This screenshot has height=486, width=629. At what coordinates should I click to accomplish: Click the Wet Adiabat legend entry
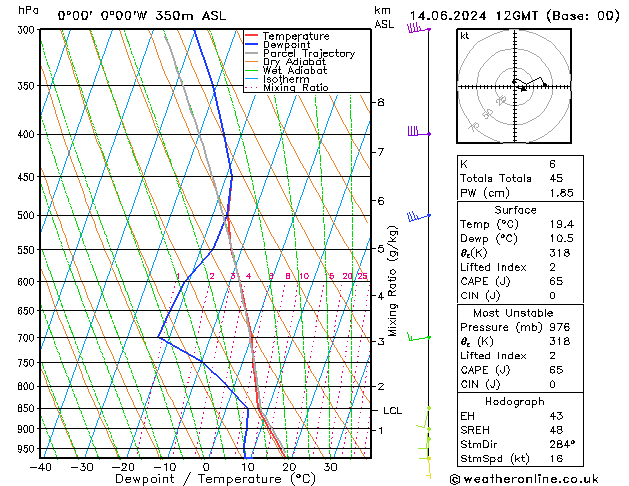click(286, 71)
